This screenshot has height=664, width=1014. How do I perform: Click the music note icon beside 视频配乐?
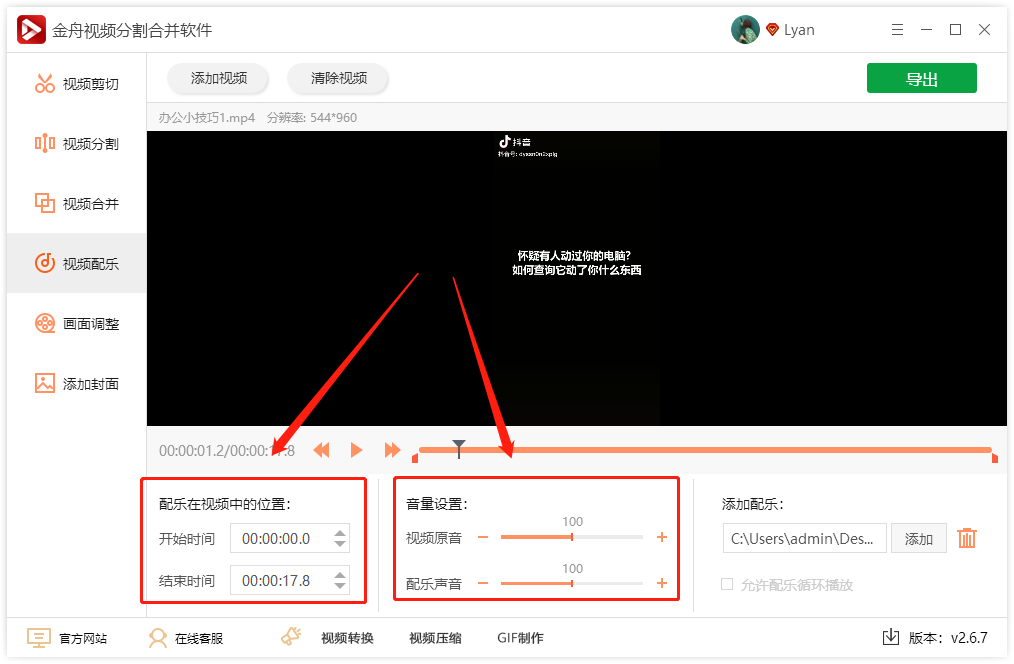point(45,262)
